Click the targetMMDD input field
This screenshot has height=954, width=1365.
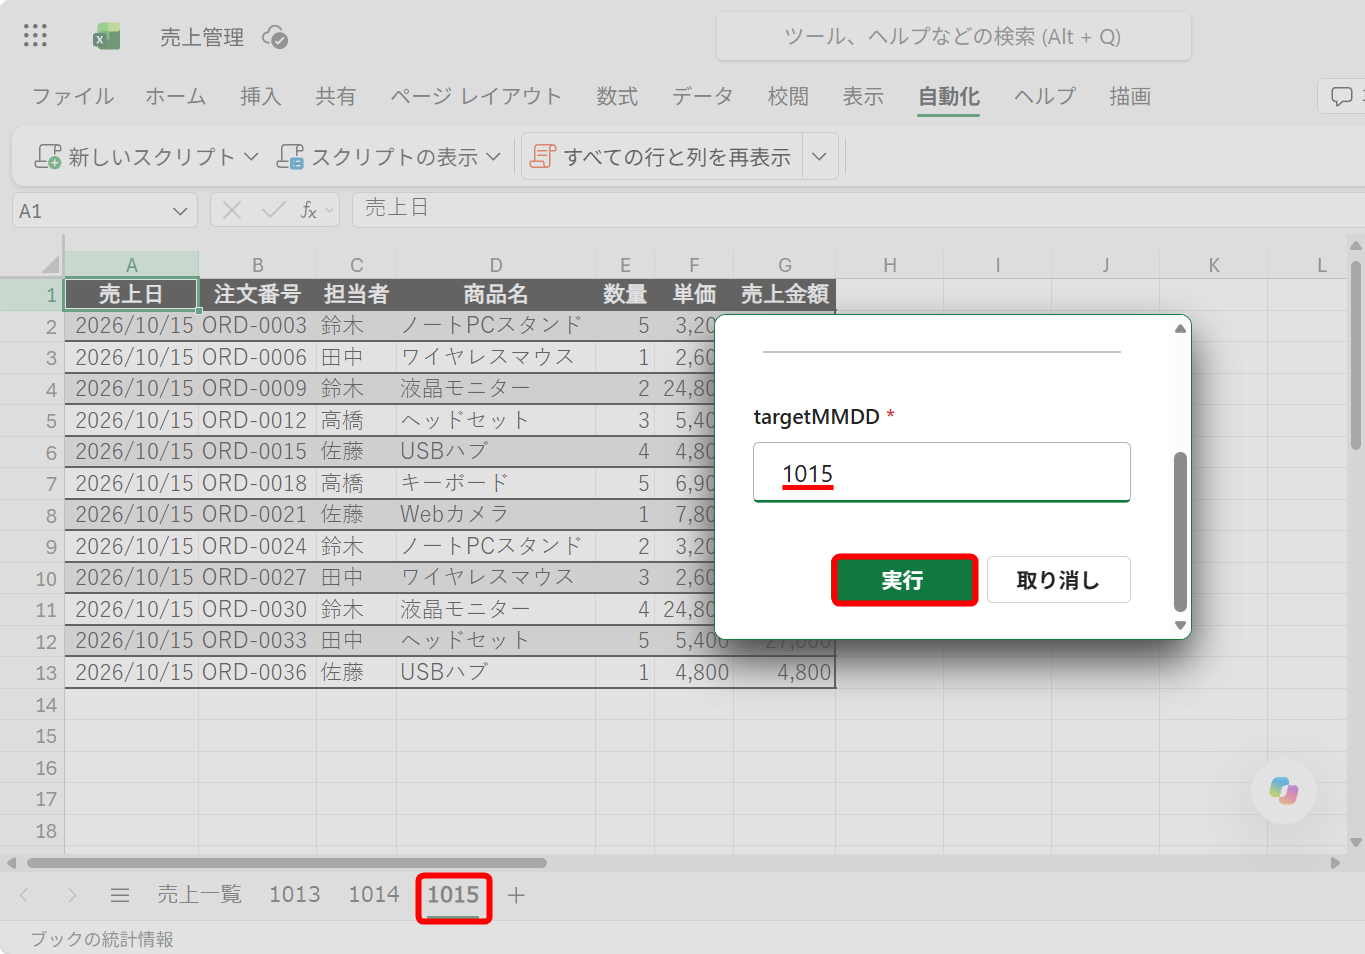coord(942,472)
